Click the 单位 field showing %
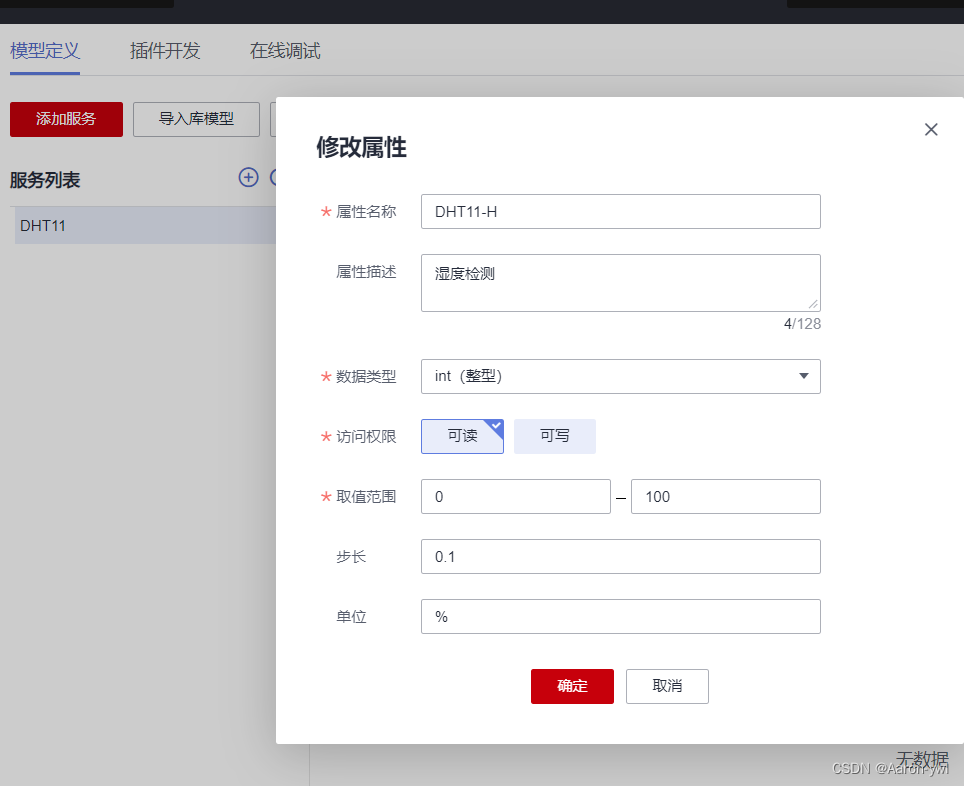The height and width of the screenshot is (786, 964). [620, 616]
